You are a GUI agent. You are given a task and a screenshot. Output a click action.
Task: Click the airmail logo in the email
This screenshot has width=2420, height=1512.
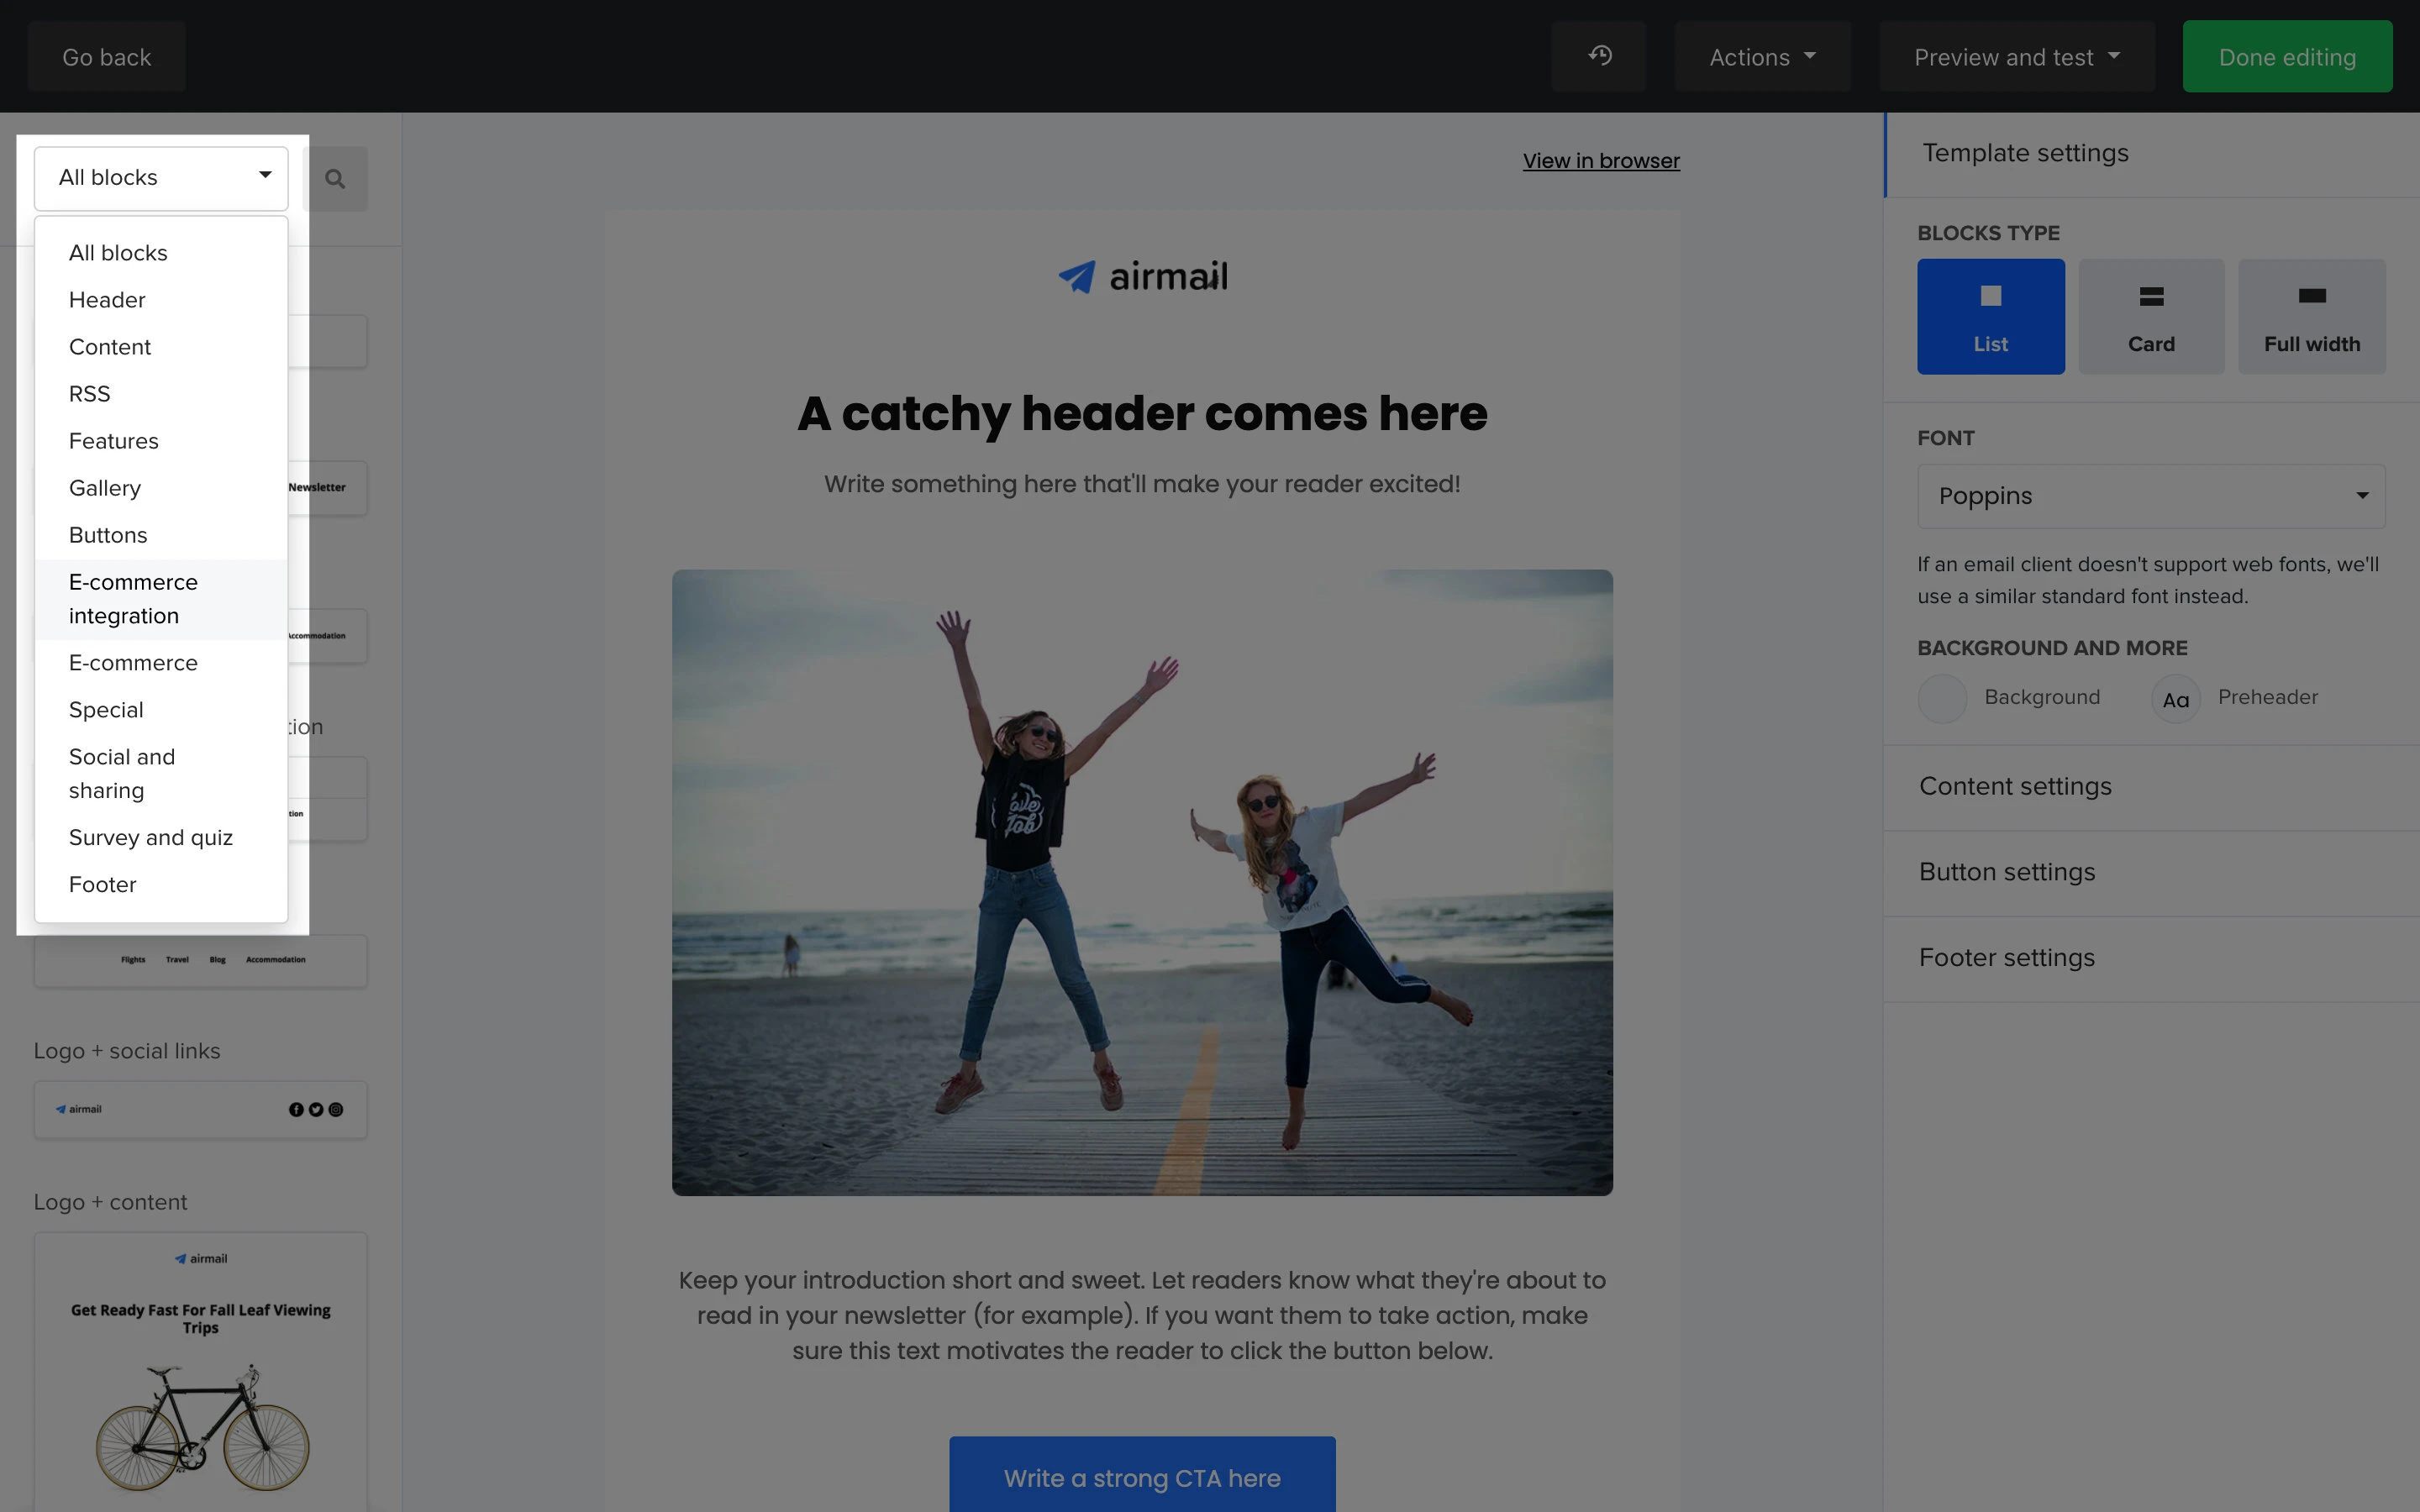coord(1143,276)
